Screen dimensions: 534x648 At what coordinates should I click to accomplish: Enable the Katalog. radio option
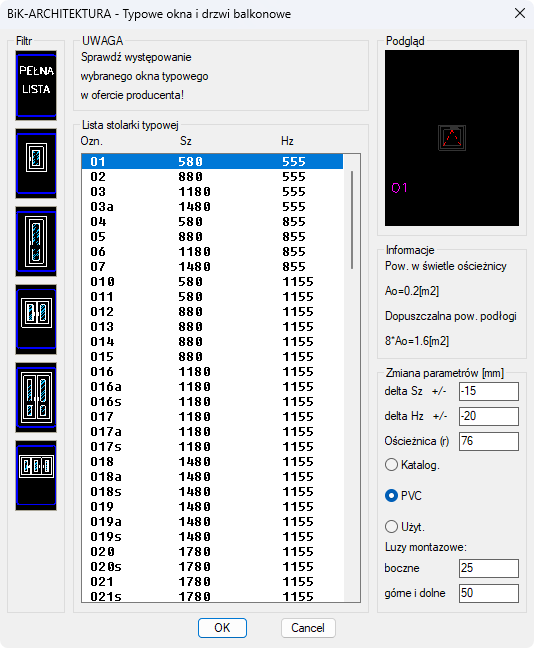[391, 465]
